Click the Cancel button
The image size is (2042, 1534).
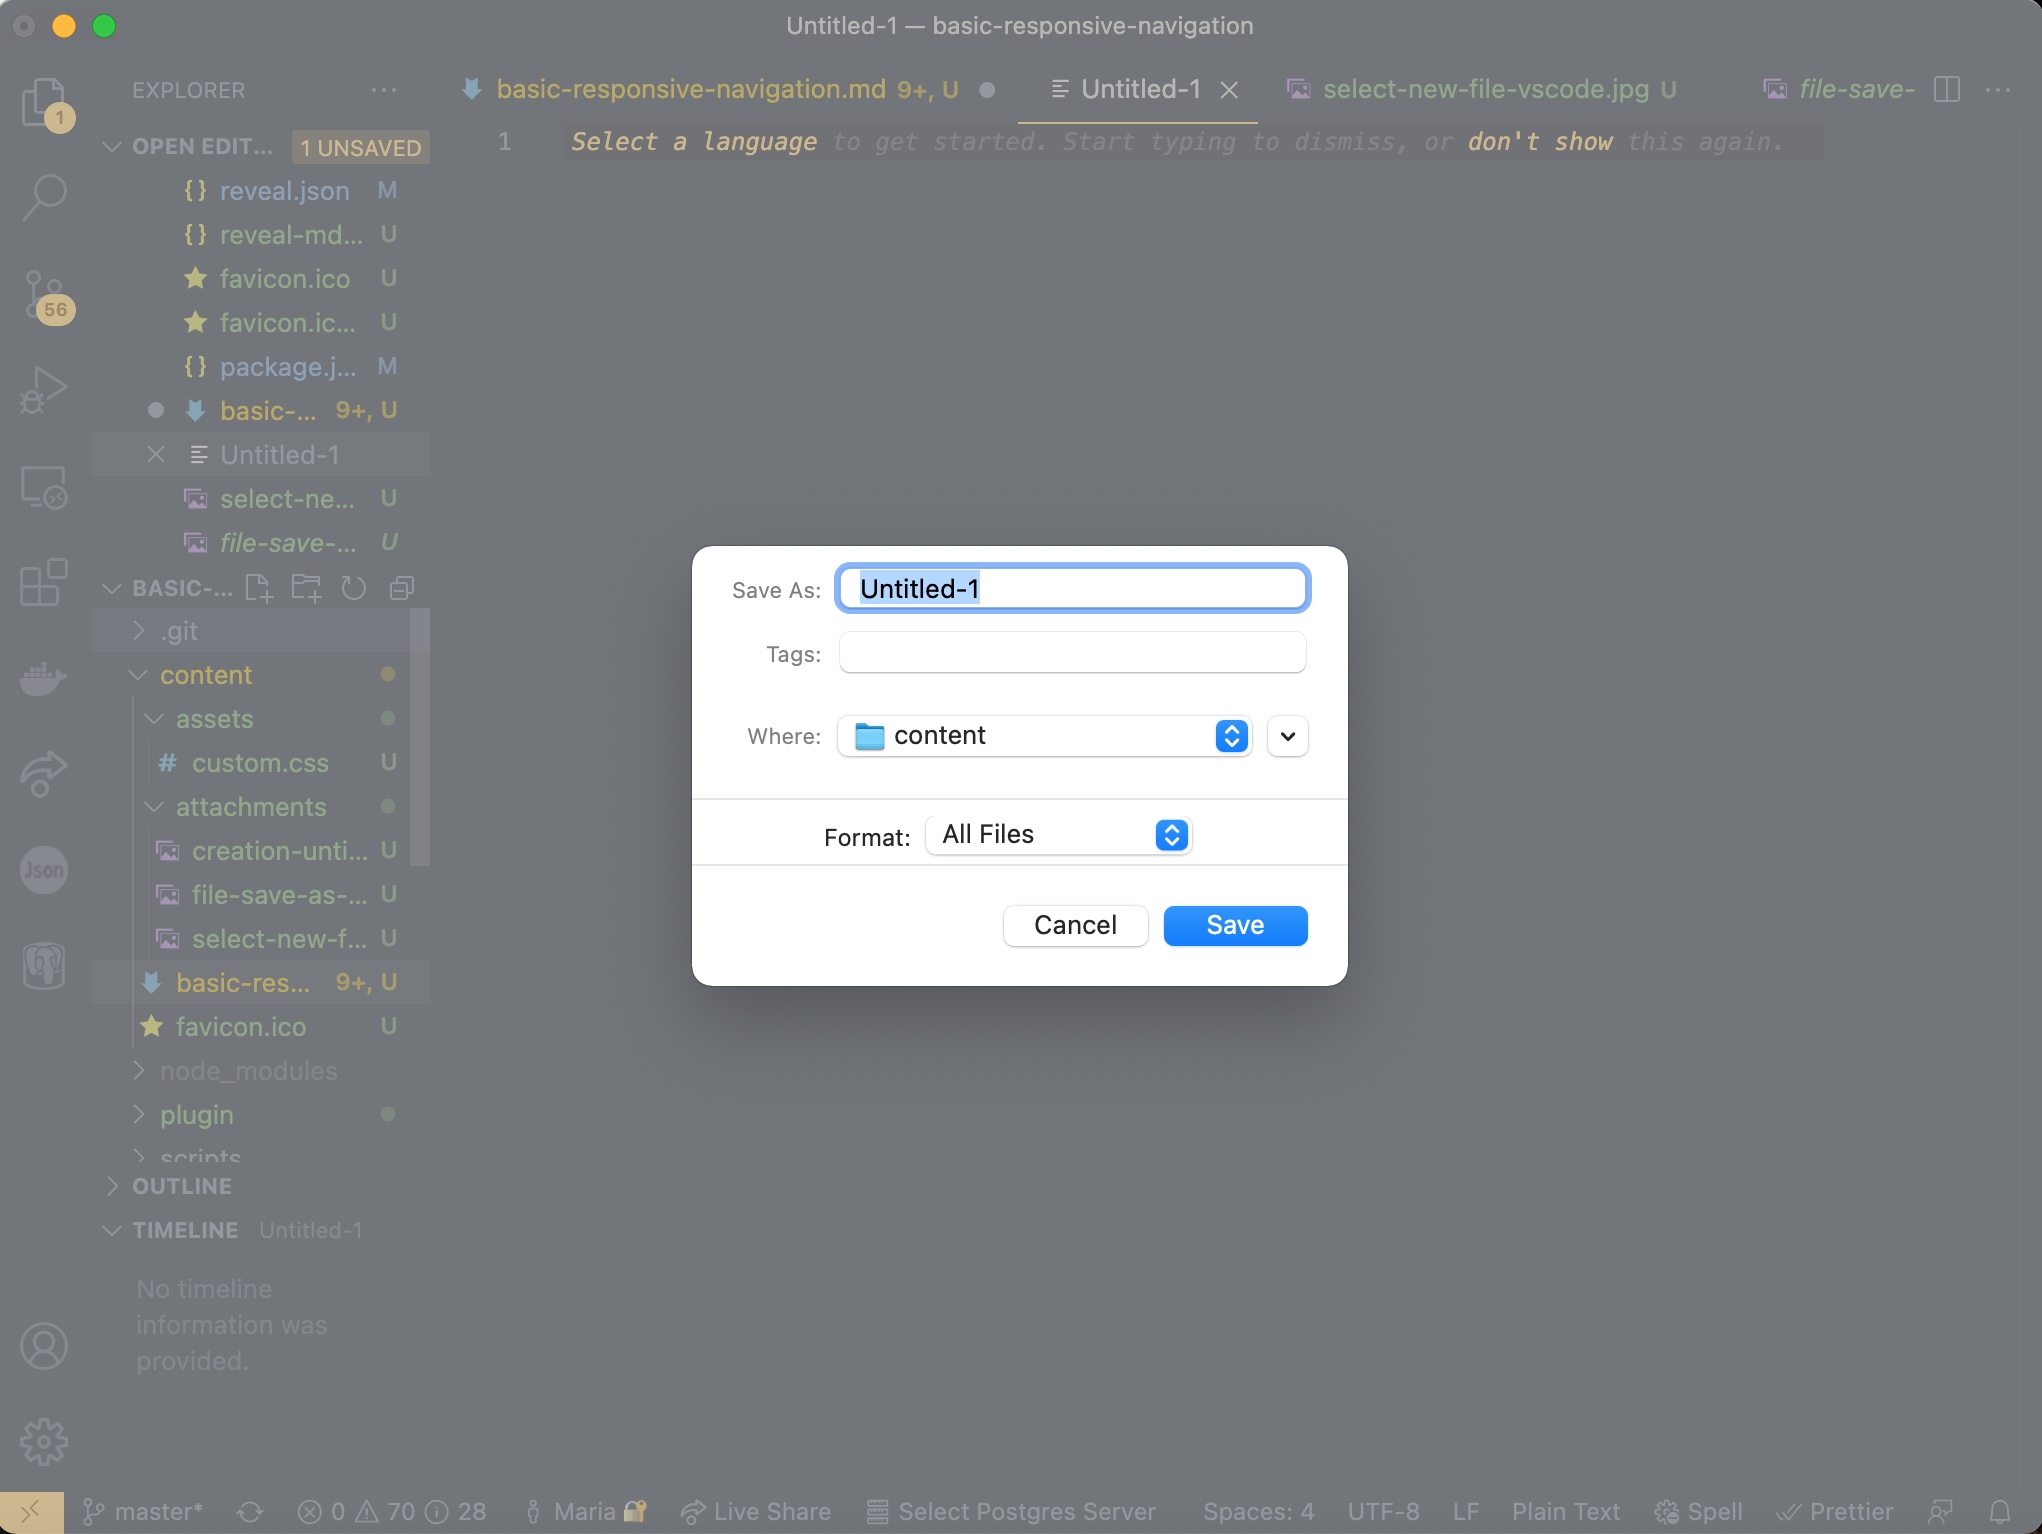click(x=1075, y=925)
